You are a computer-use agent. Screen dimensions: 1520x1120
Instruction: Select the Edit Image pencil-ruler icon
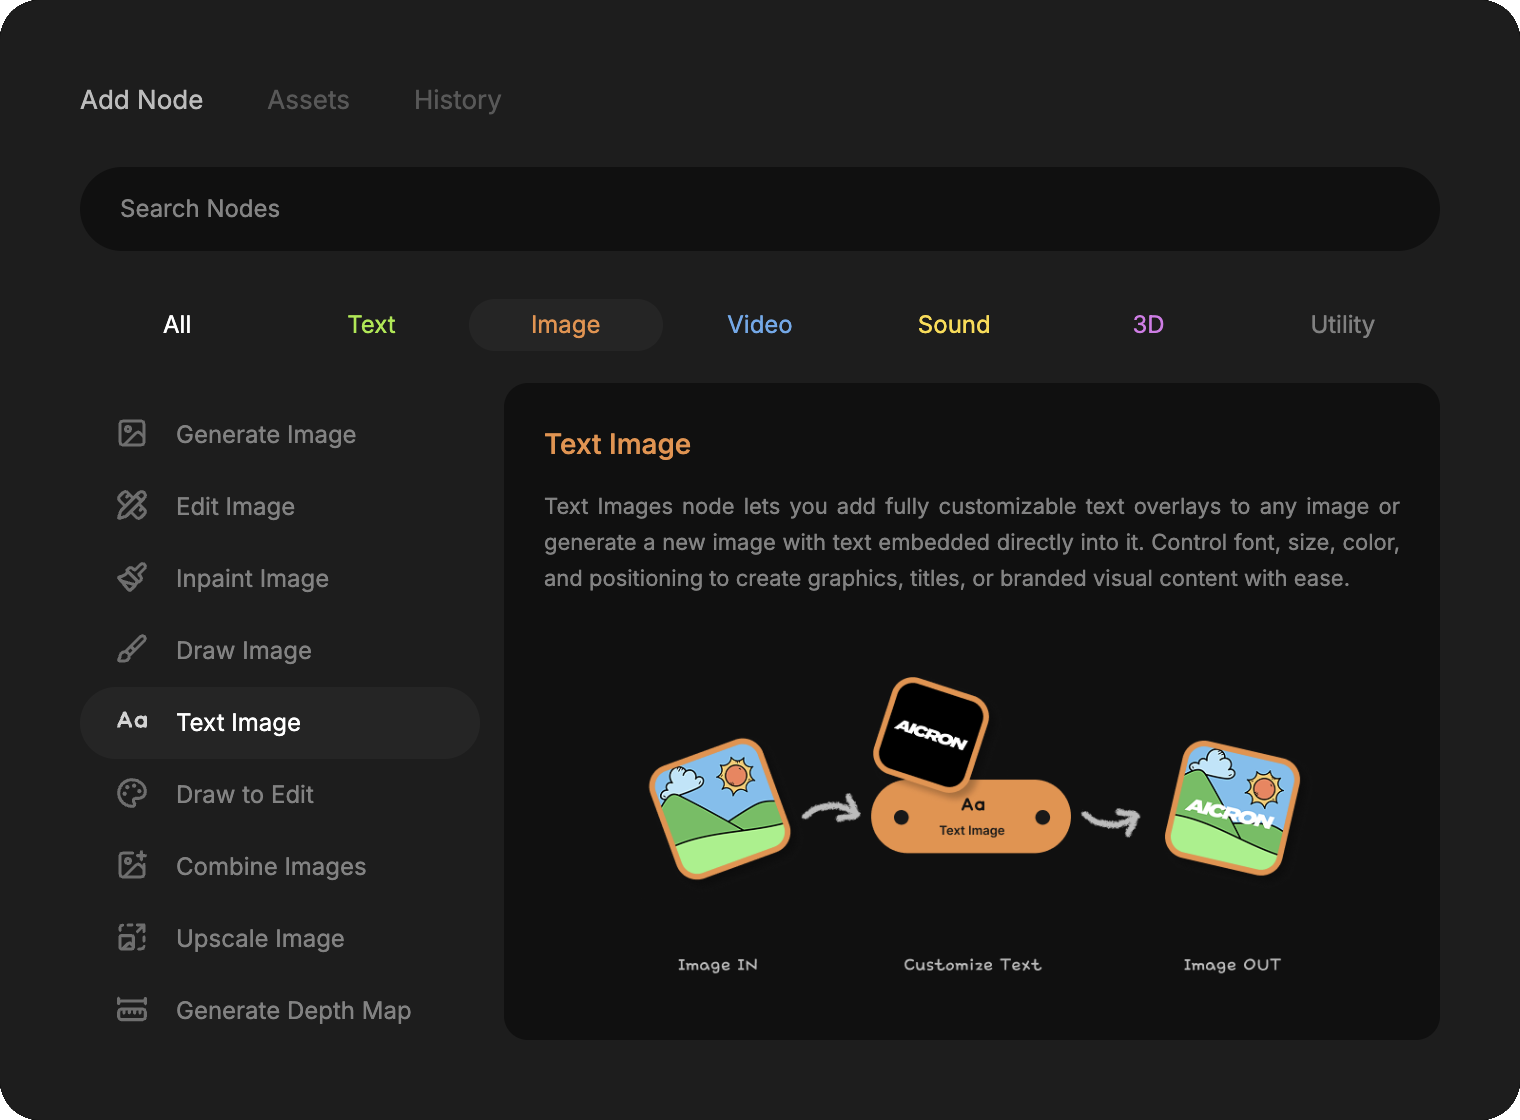pos(132,505)
